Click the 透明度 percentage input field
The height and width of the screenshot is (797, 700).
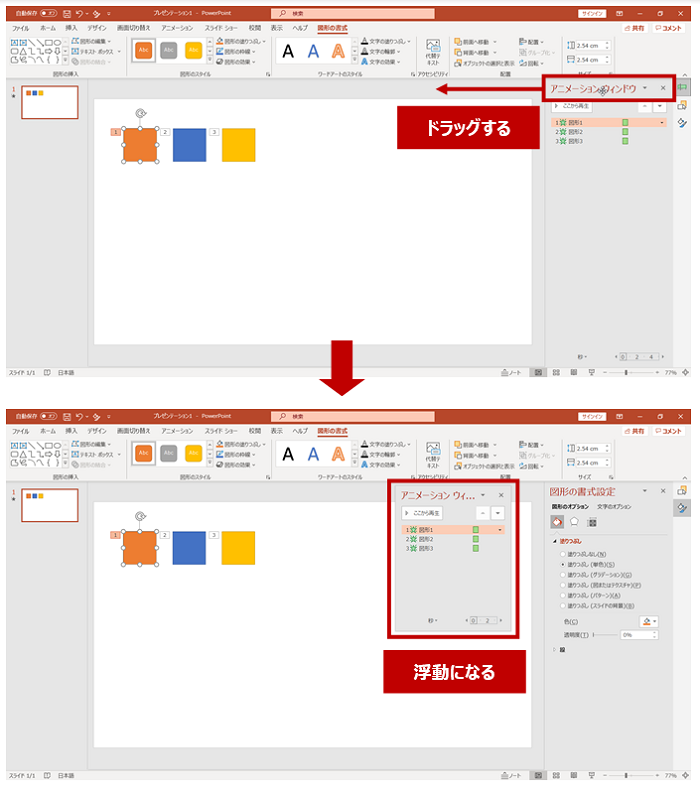636,635
